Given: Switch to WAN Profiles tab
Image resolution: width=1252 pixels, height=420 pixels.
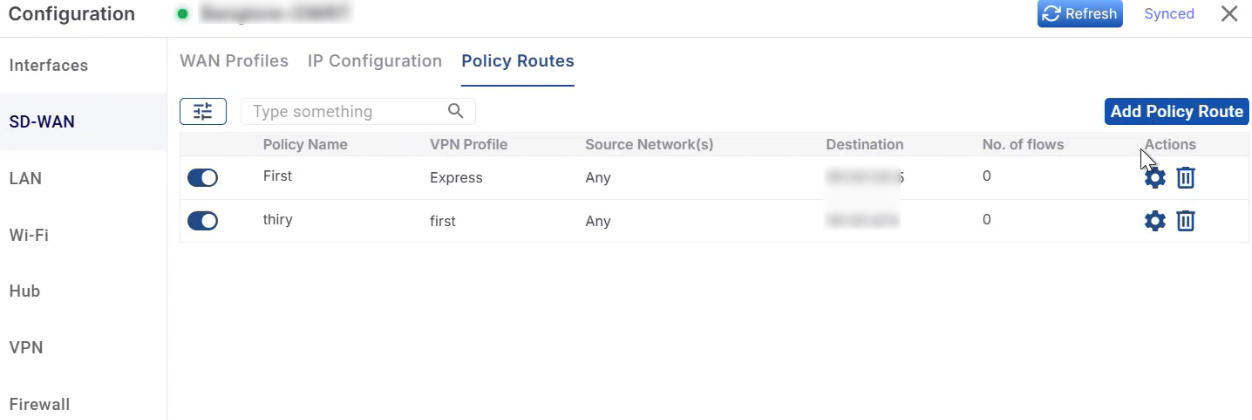Looking at the screenshot, I should pos(234,61).
